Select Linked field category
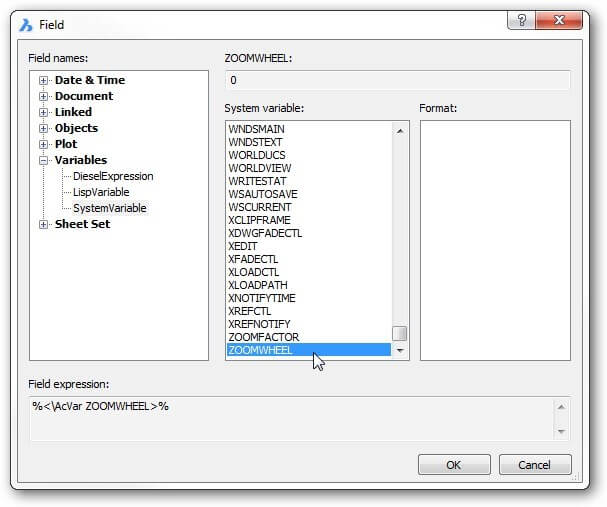 pos(74,112)
